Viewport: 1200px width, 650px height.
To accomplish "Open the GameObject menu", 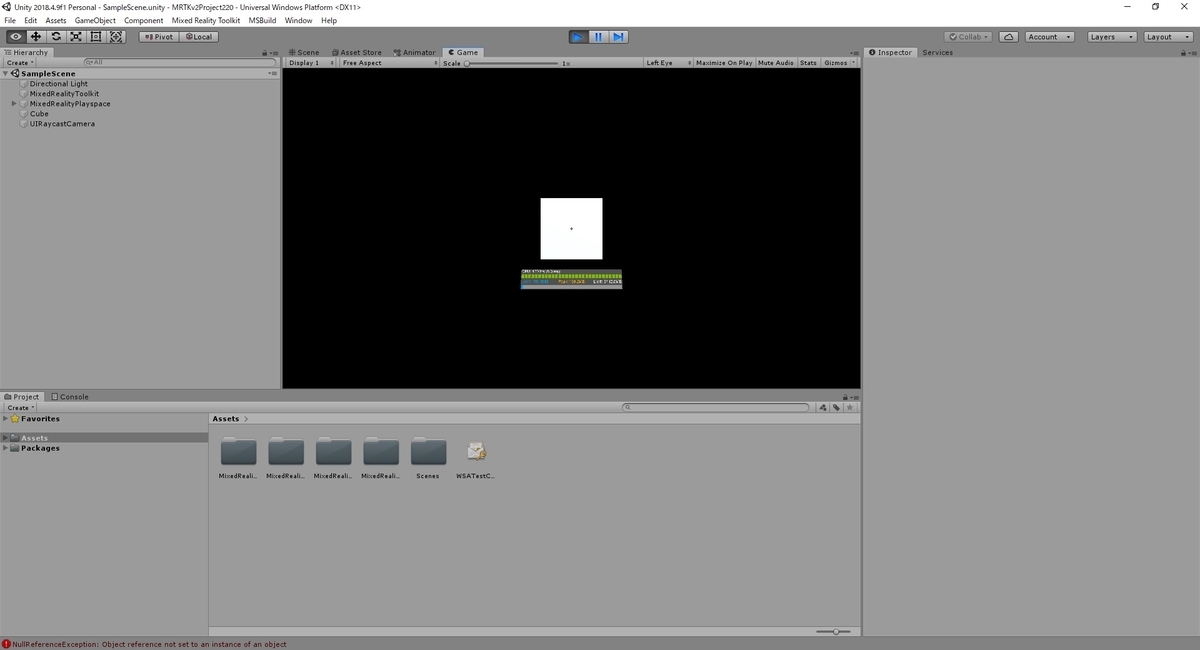I will (95, 20).
